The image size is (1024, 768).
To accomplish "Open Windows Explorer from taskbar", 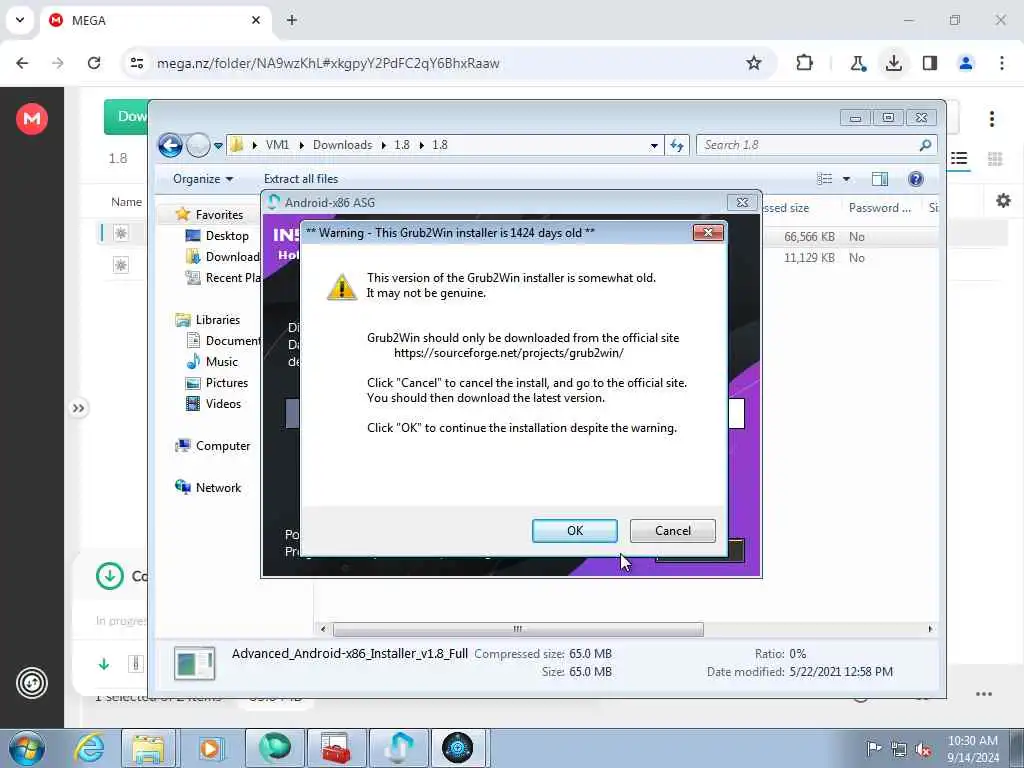I will pos(148,748).
